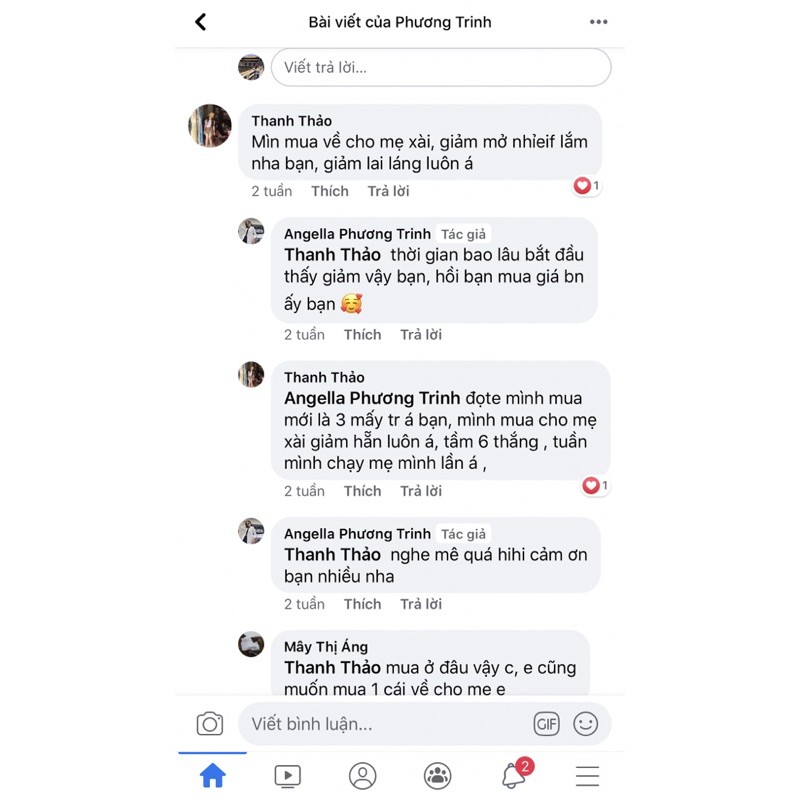Open Mây Thị Áng's profile name

pos(326,646)
